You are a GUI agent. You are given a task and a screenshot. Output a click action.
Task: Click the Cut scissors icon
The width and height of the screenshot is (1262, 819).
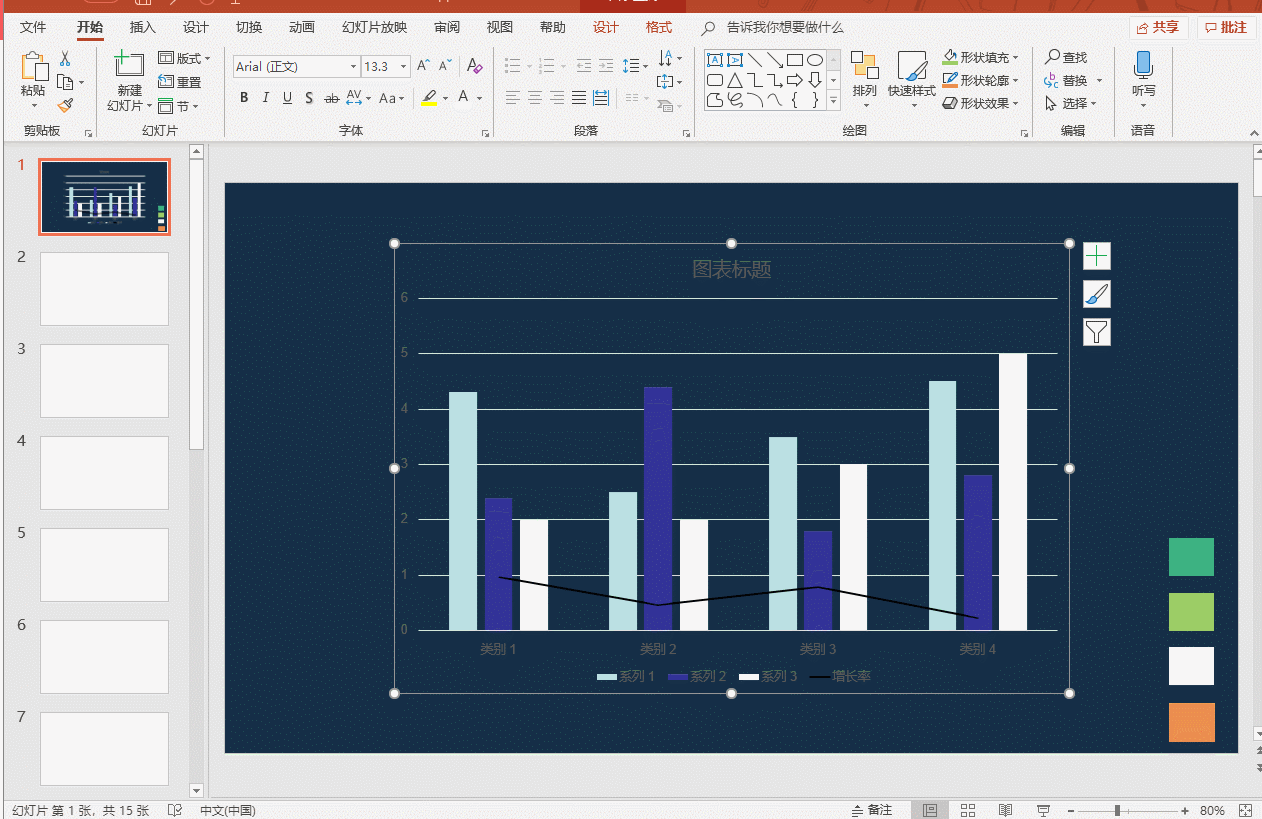[x=65, y=59]
